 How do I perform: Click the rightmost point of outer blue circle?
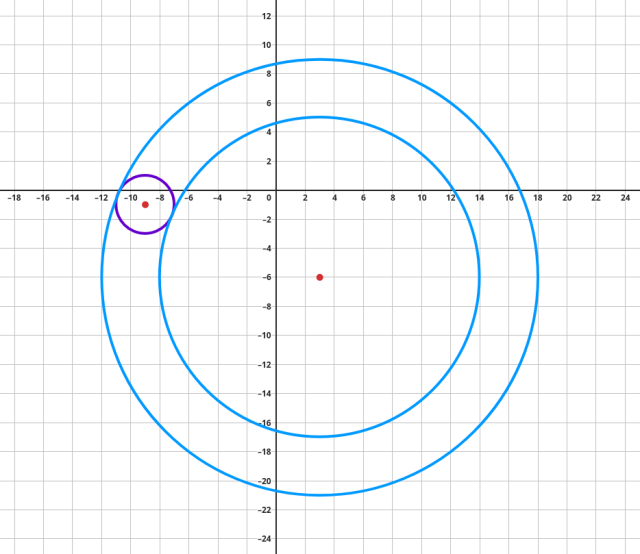pyautogui.click(x=538, y=277)
